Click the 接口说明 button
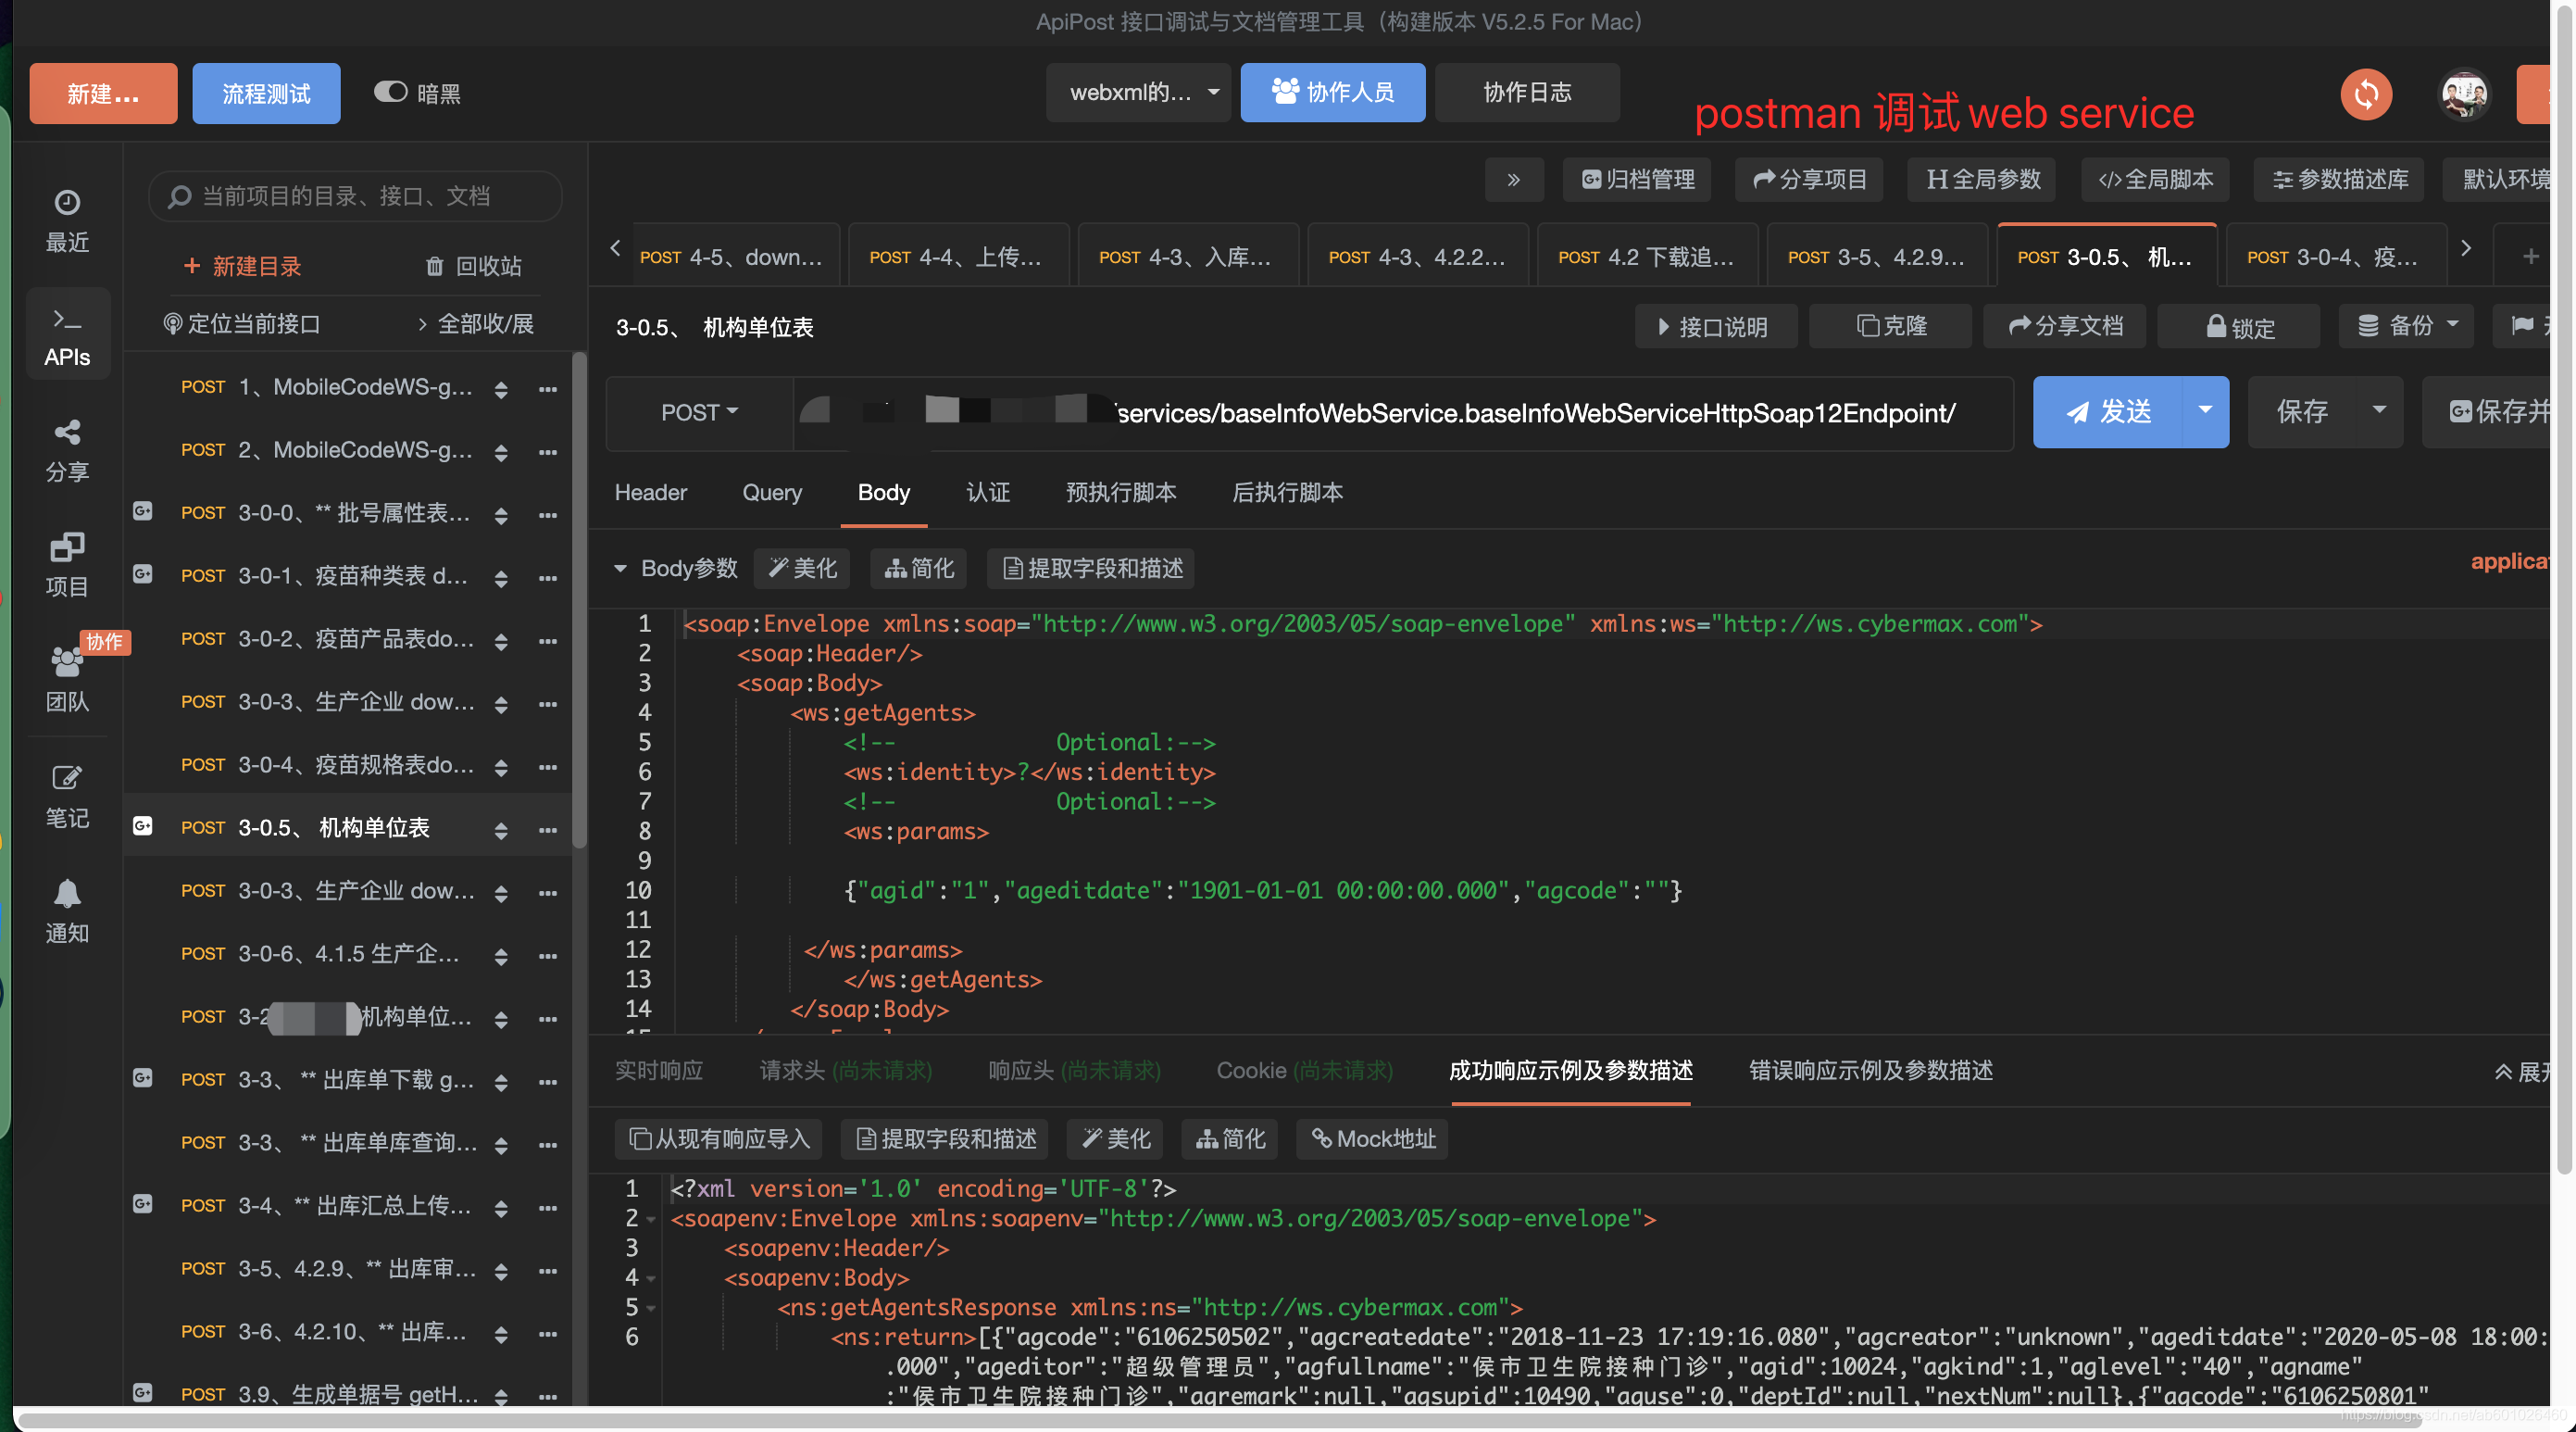This screenshot has height=1432, width=2576. 1716,326
